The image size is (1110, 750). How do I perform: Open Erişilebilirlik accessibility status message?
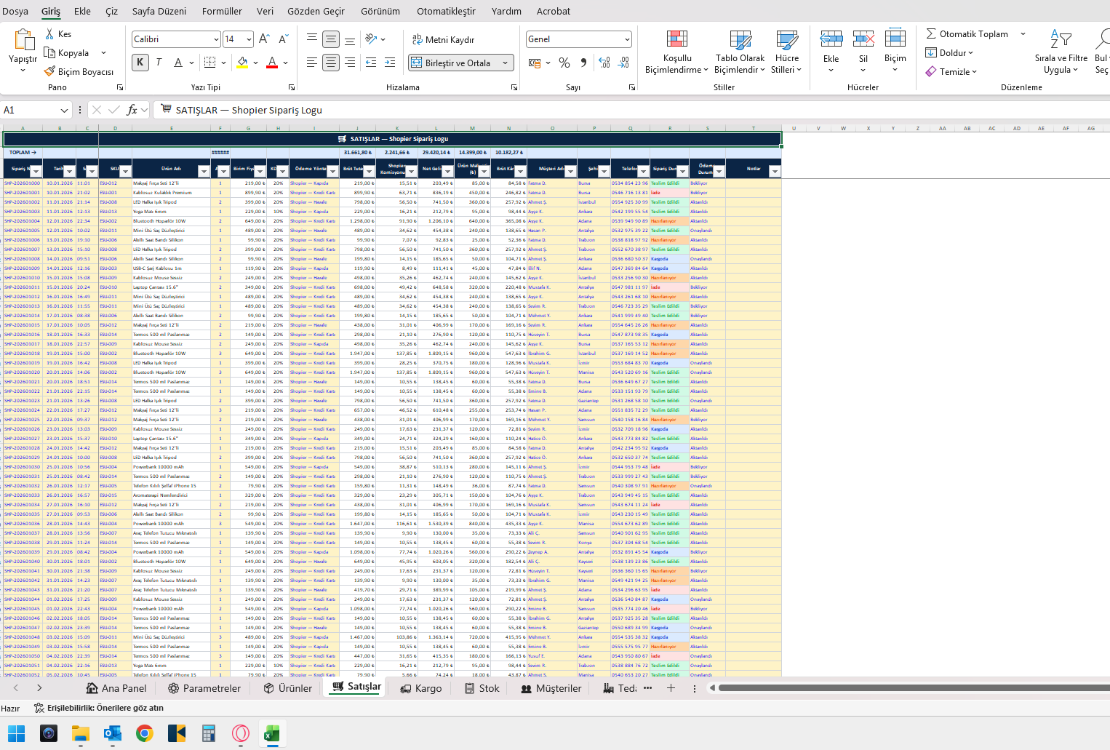[x=98, y=708]
